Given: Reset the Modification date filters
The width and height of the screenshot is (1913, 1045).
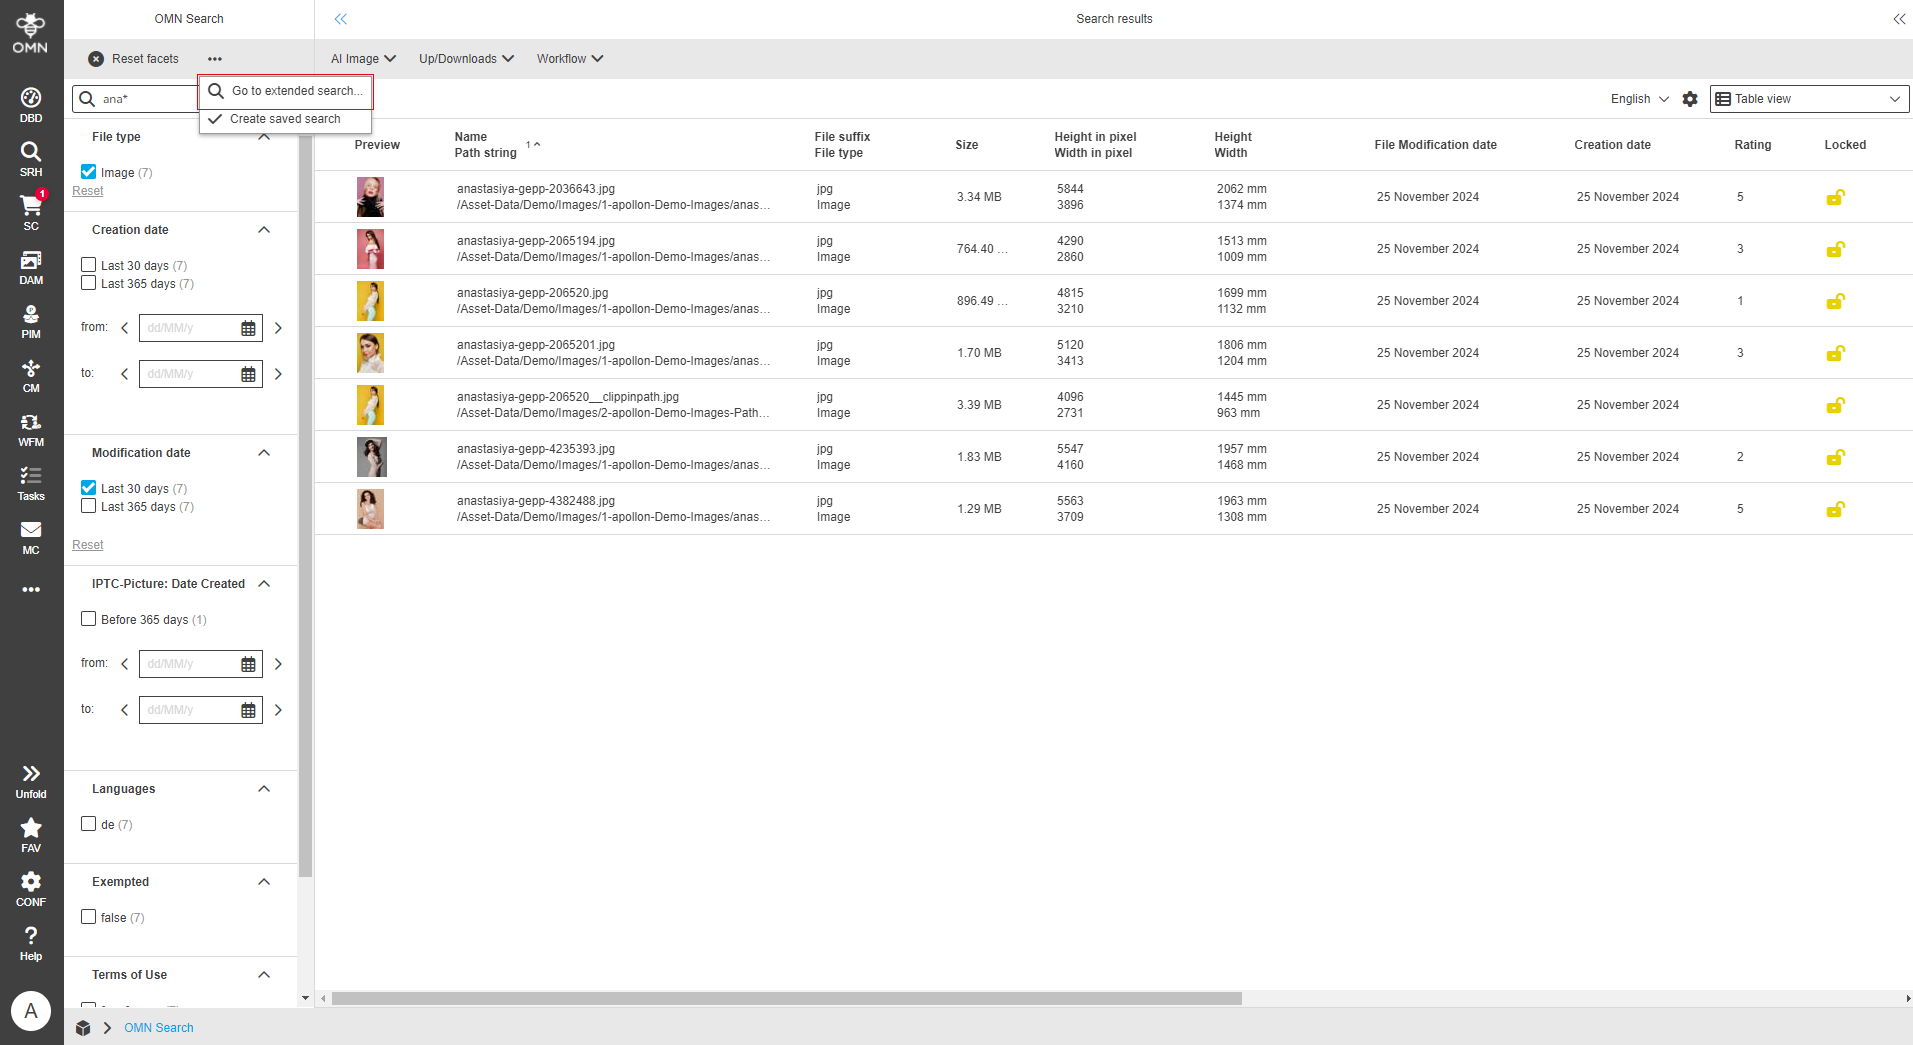Looking at the screenshot, I should [87, 544].
